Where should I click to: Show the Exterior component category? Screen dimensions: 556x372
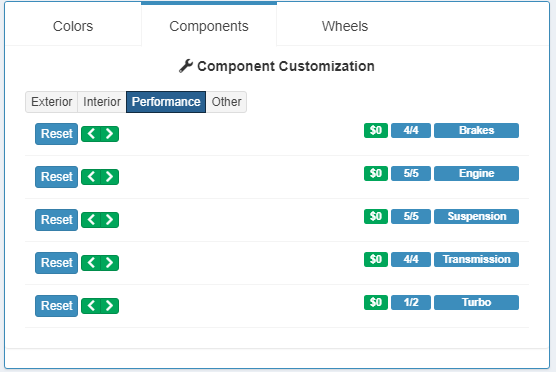point(51,102)
